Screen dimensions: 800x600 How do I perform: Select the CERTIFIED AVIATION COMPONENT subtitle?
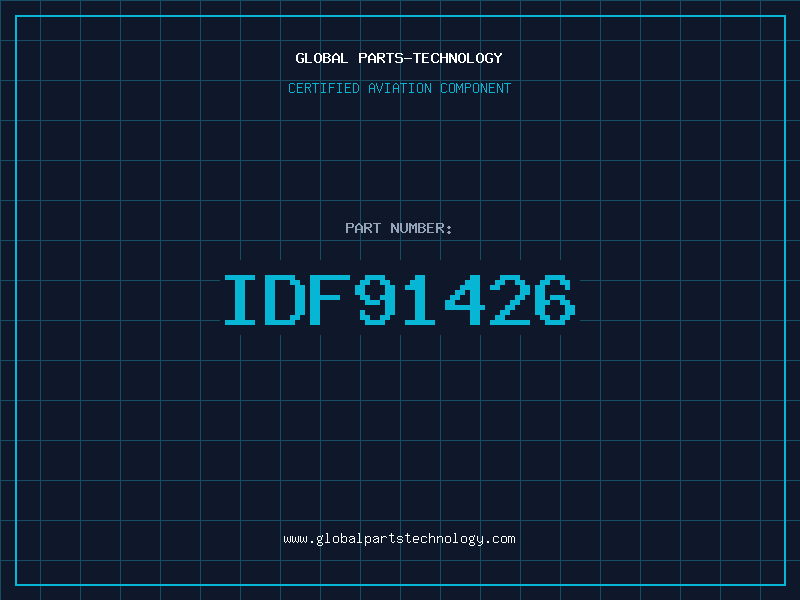coord(399,88)
